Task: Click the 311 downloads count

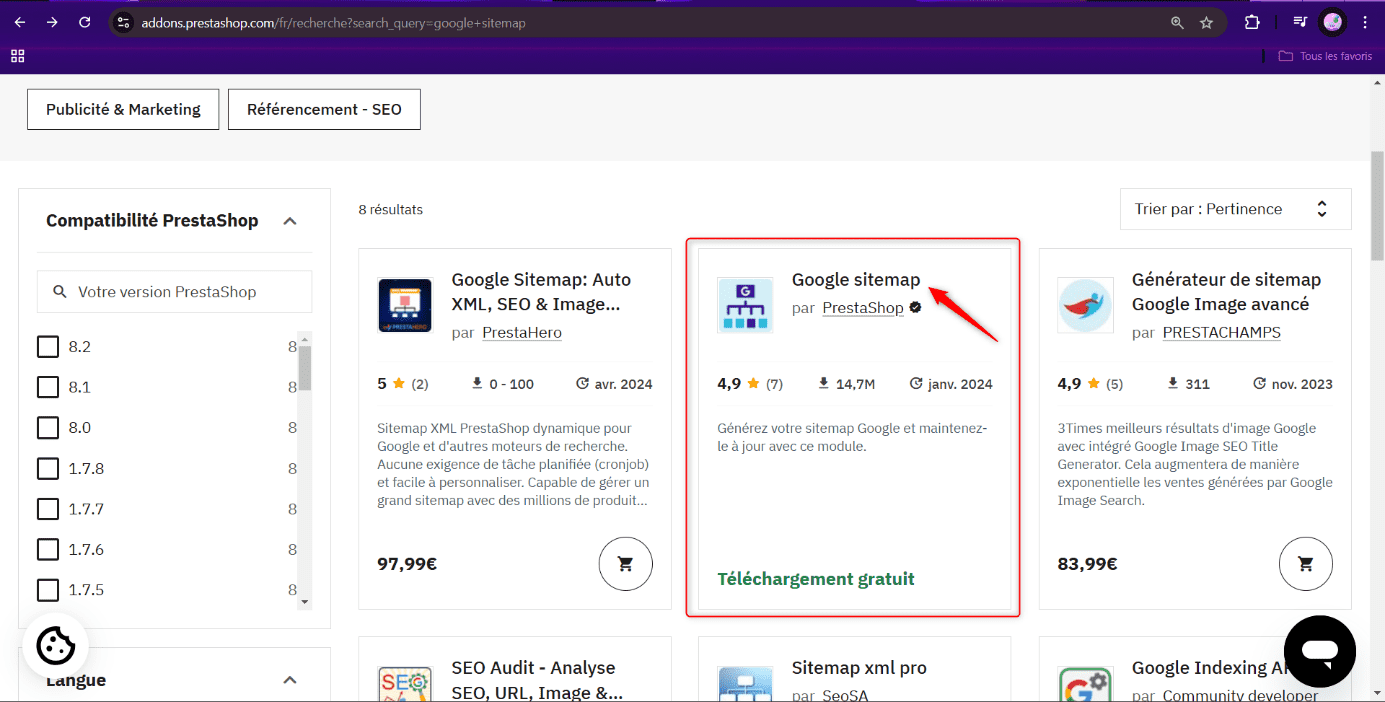Action: point(1188,384)
